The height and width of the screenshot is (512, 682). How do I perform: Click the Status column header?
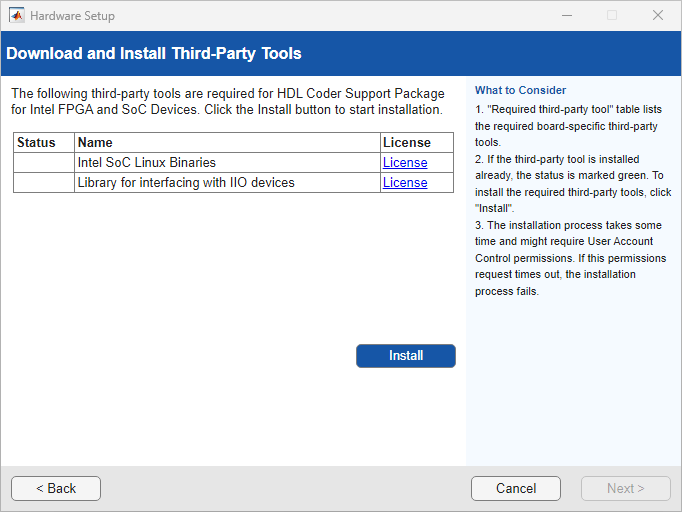37,143
